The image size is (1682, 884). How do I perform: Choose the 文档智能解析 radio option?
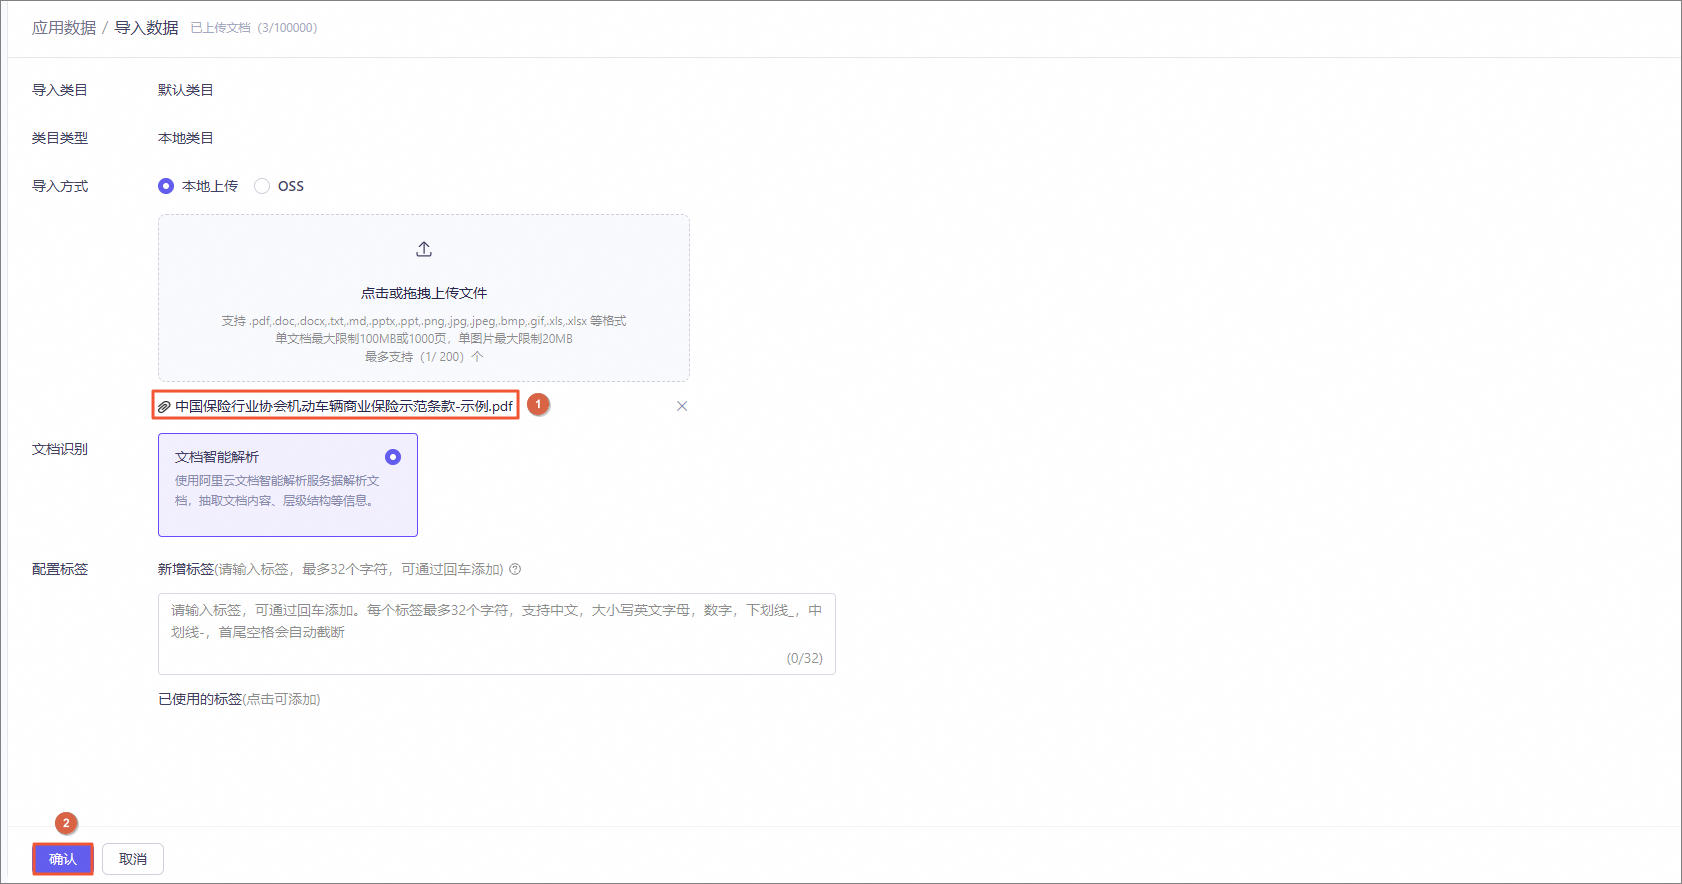pyautogui.click(x=393, y=457)
